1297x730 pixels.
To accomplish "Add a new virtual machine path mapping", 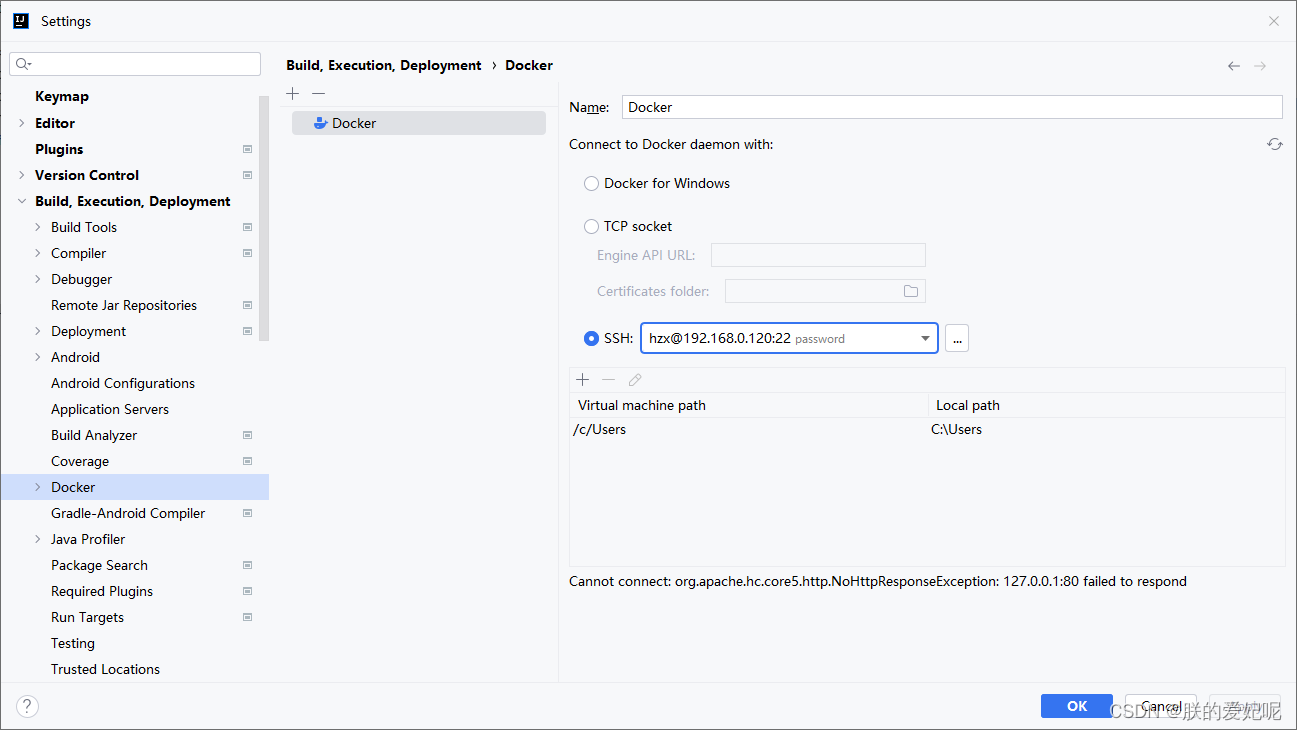I will click(x=583, y=380).
